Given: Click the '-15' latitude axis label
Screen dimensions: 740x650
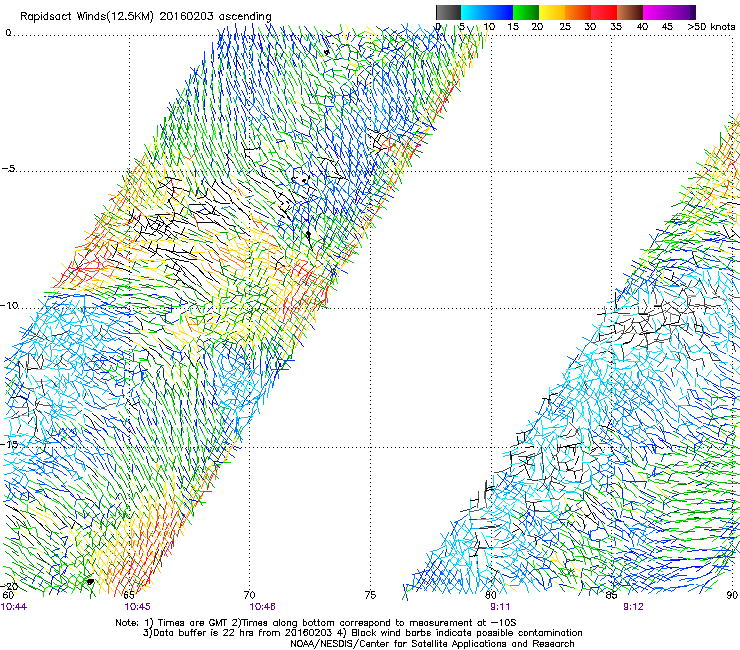Looking at the screenshot, I should pos(9,444).
